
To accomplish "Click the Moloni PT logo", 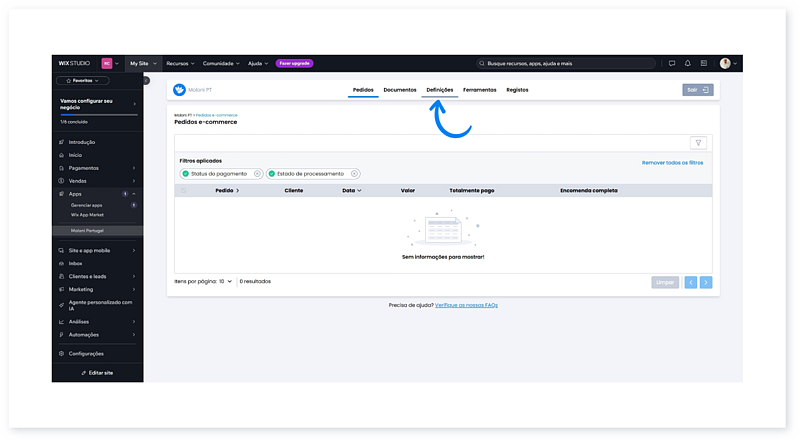I will [180, 90].
